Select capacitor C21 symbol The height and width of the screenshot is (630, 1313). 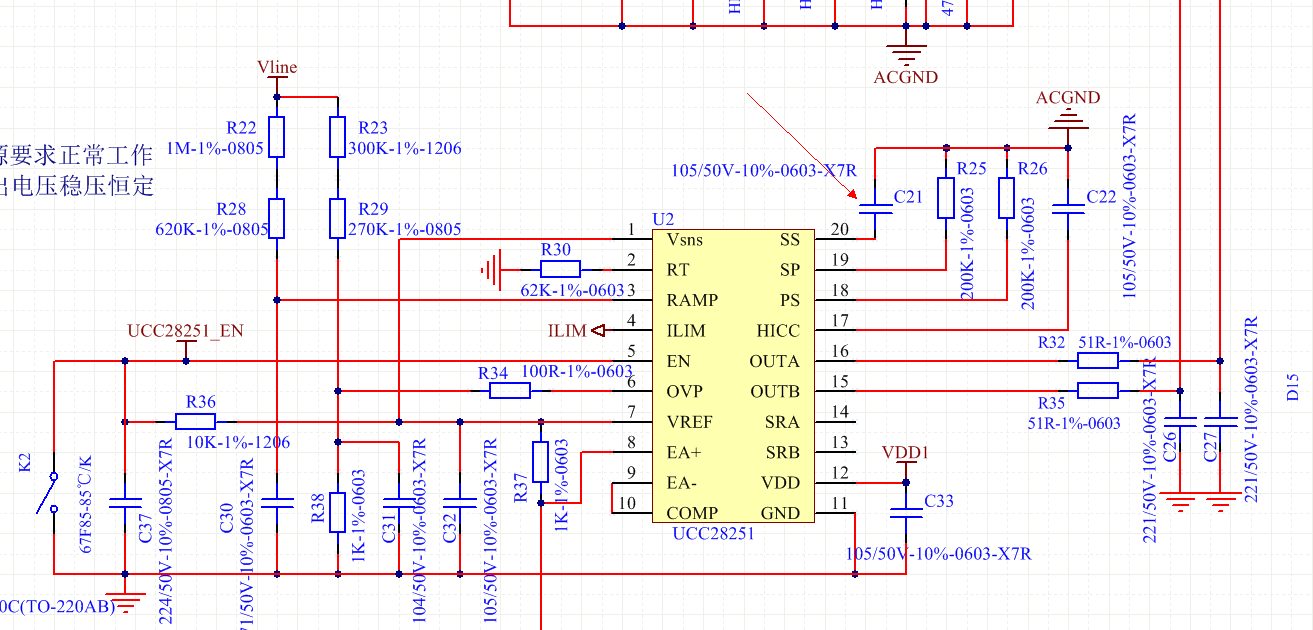876,208
